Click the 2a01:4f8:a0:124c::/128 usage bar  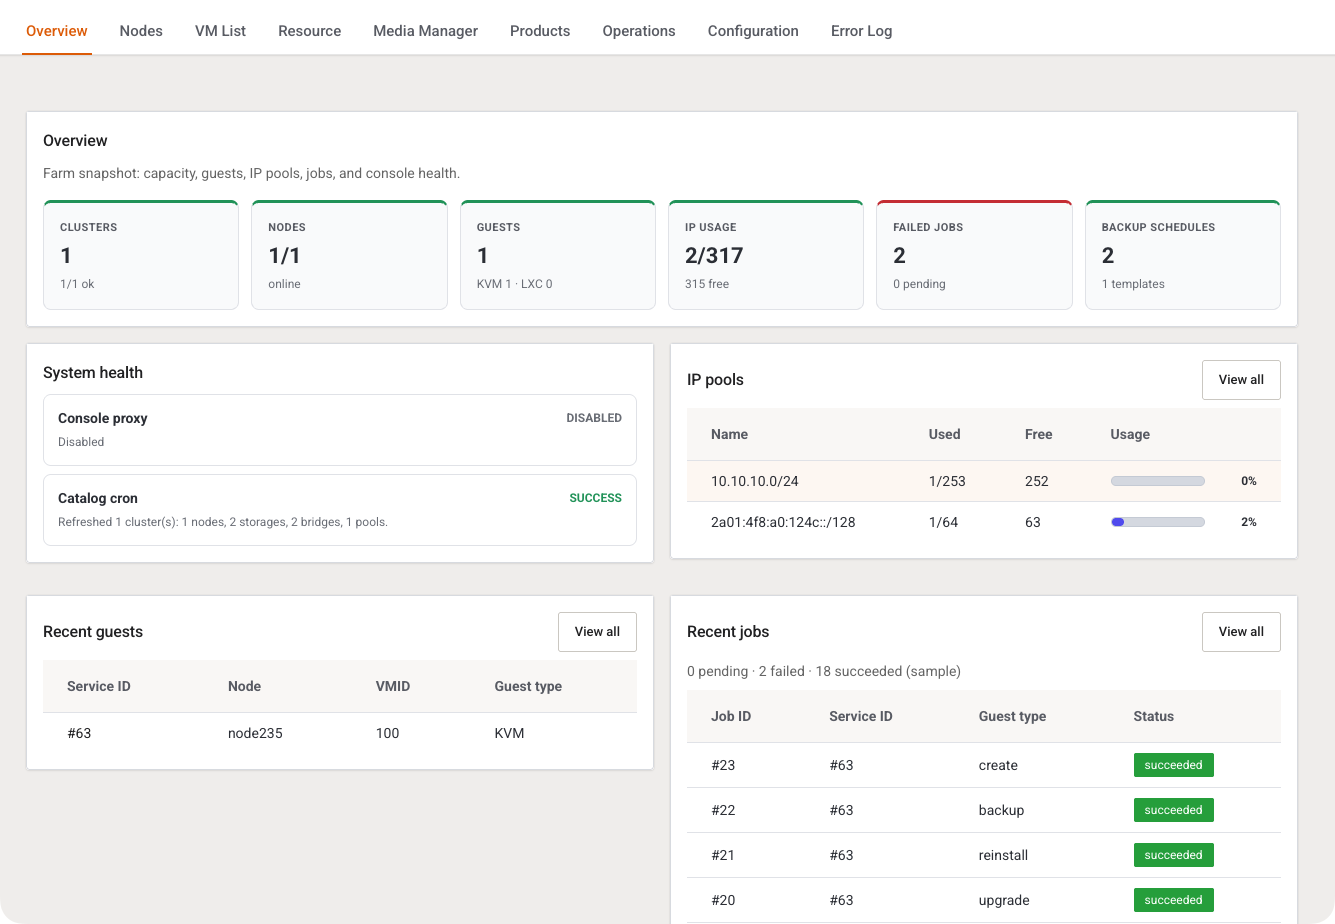1157,522
